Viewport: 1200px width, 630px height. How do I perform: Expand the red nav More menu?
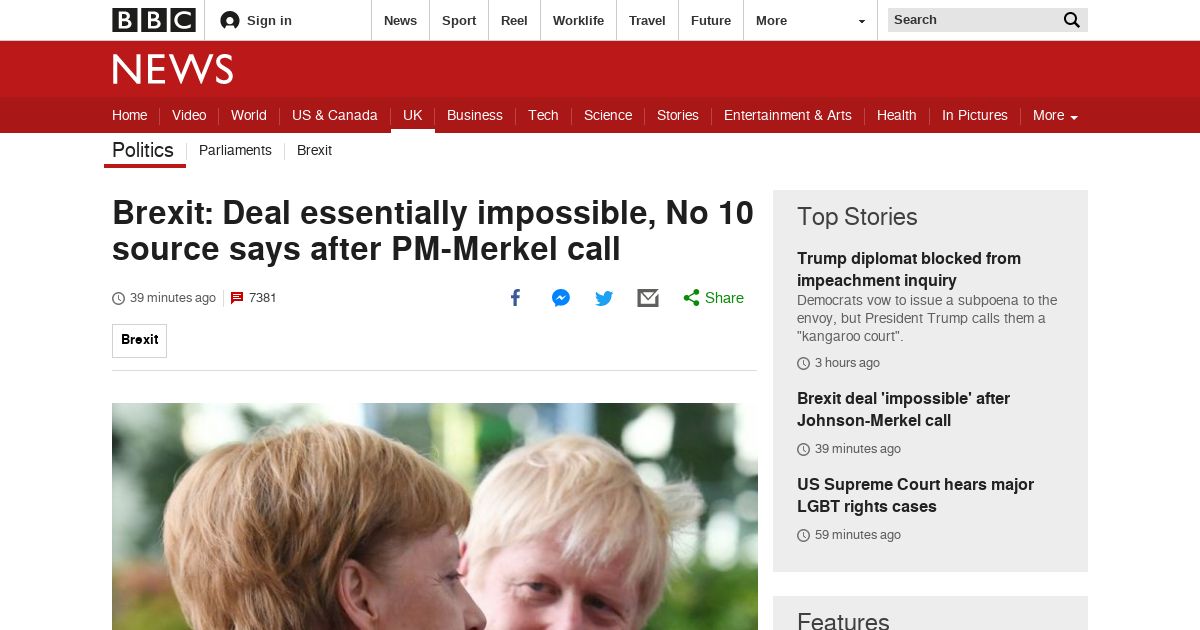pos(1055,115)
